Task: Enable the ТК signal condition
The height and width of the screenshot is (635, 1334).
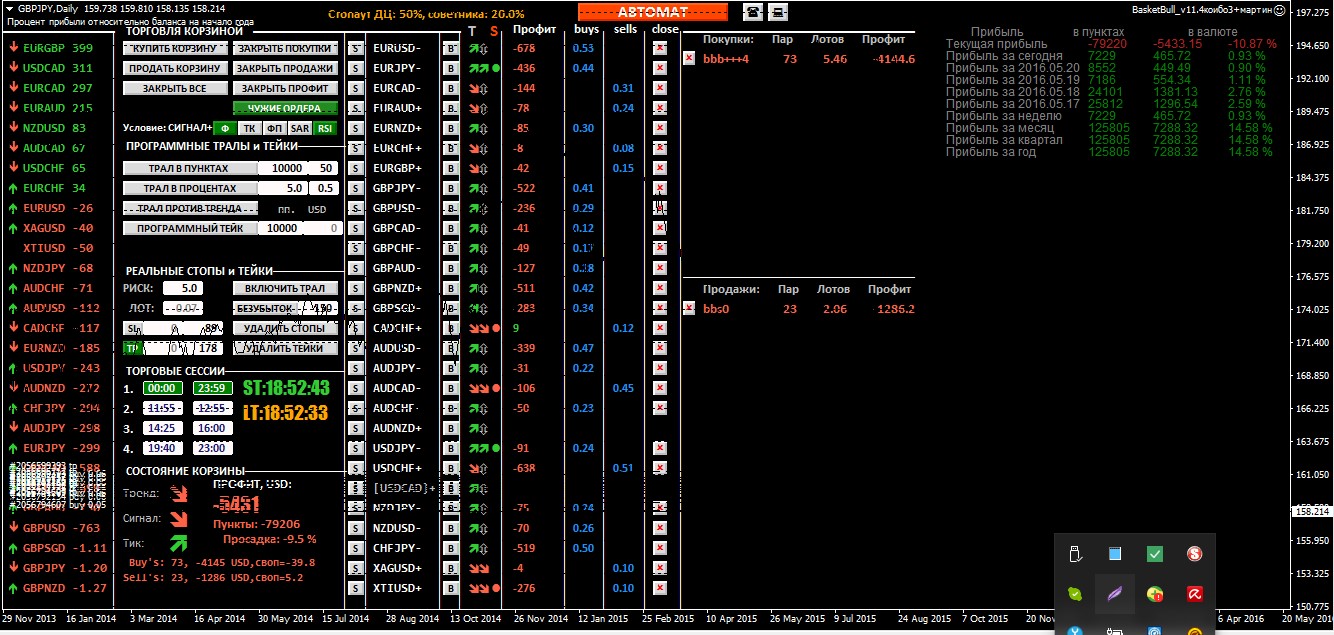Action: (x=249, y=128)
